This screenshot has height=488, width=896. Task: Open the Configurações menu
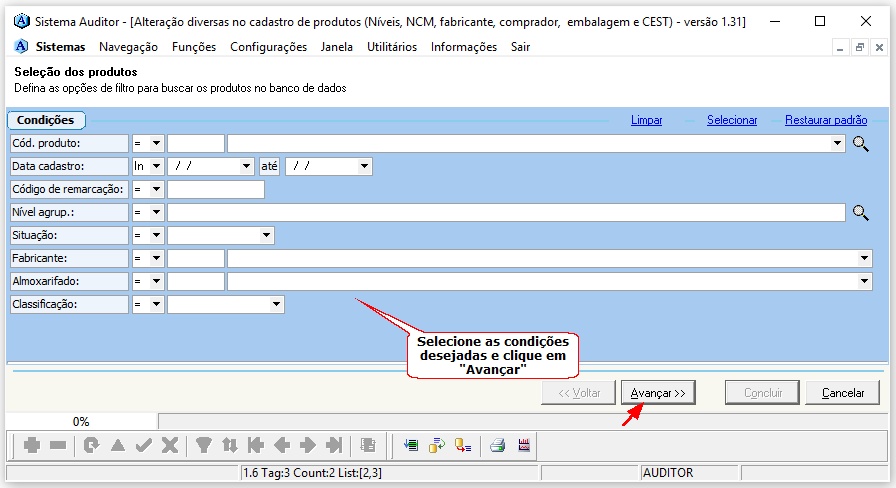268,47
